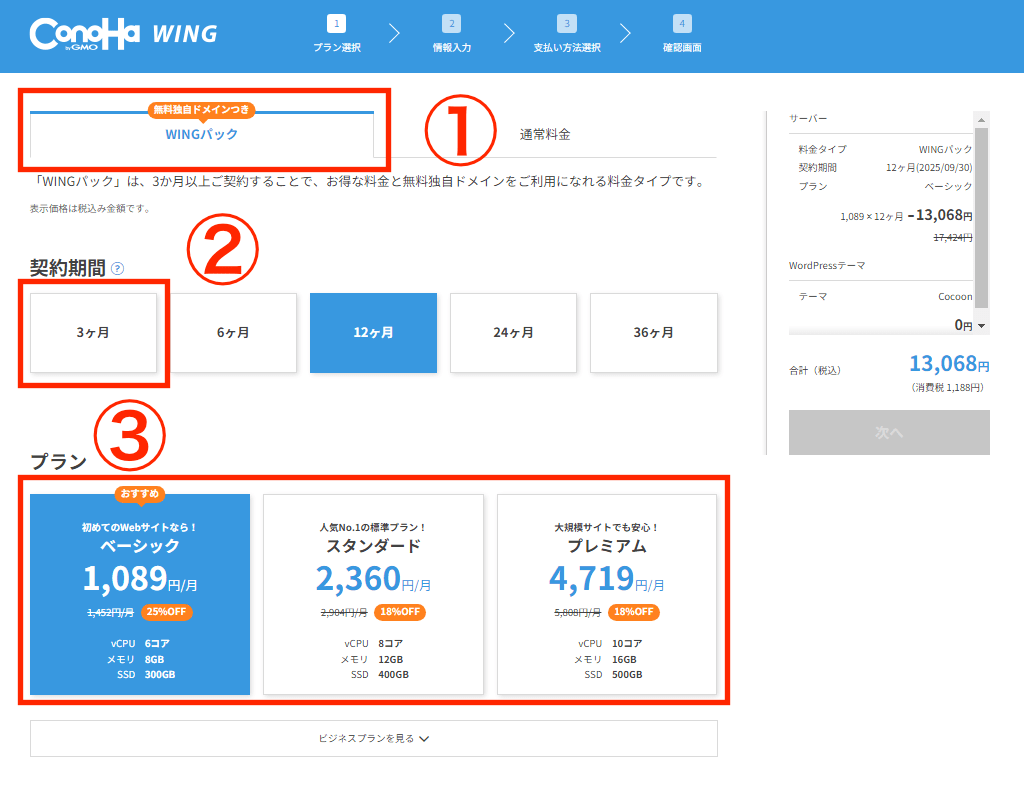This screenshot has width=1024, height=786.
Task: Click the (消費税 1,188円) text
Action: pos(947,388)
